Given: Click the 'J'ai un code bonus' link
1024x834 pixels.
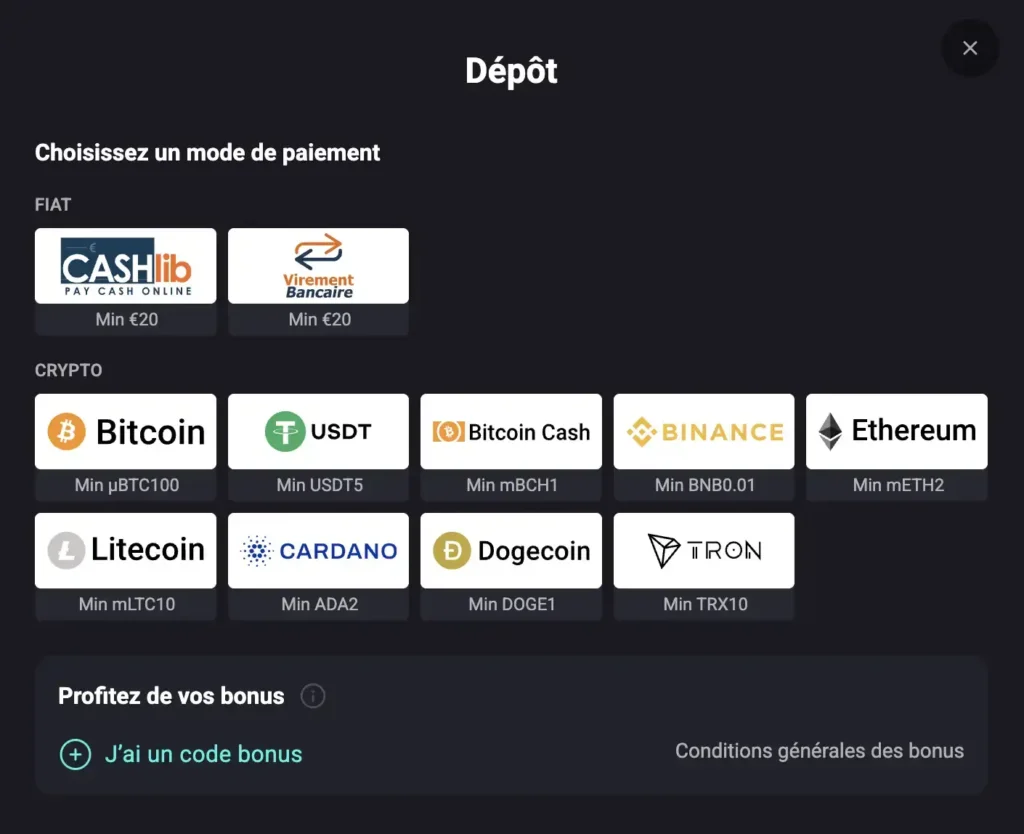Looking at the screenshot, I should click(203, 755).
